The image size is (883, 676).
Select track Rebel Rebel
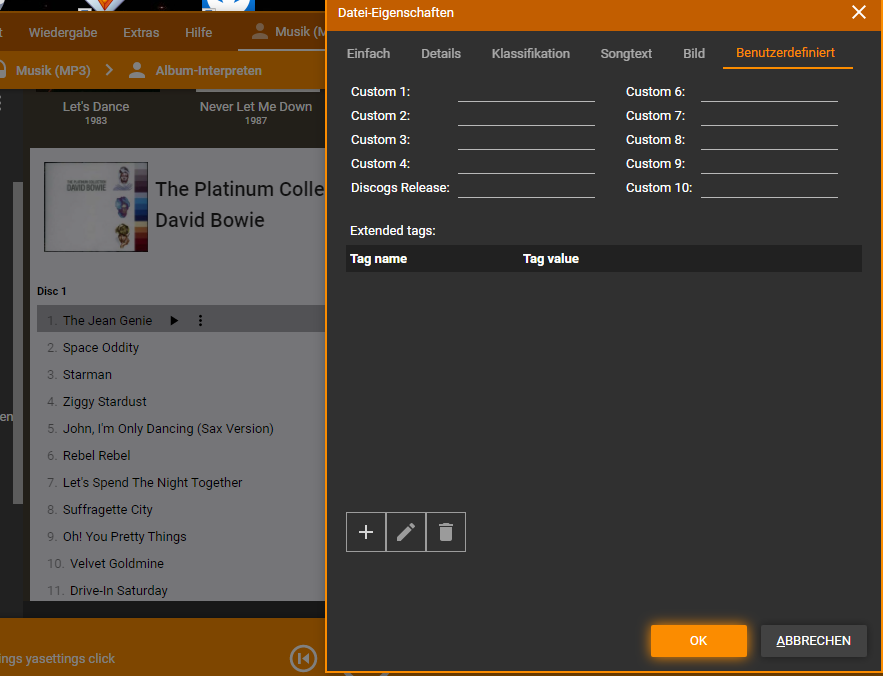tap(97, 456)
